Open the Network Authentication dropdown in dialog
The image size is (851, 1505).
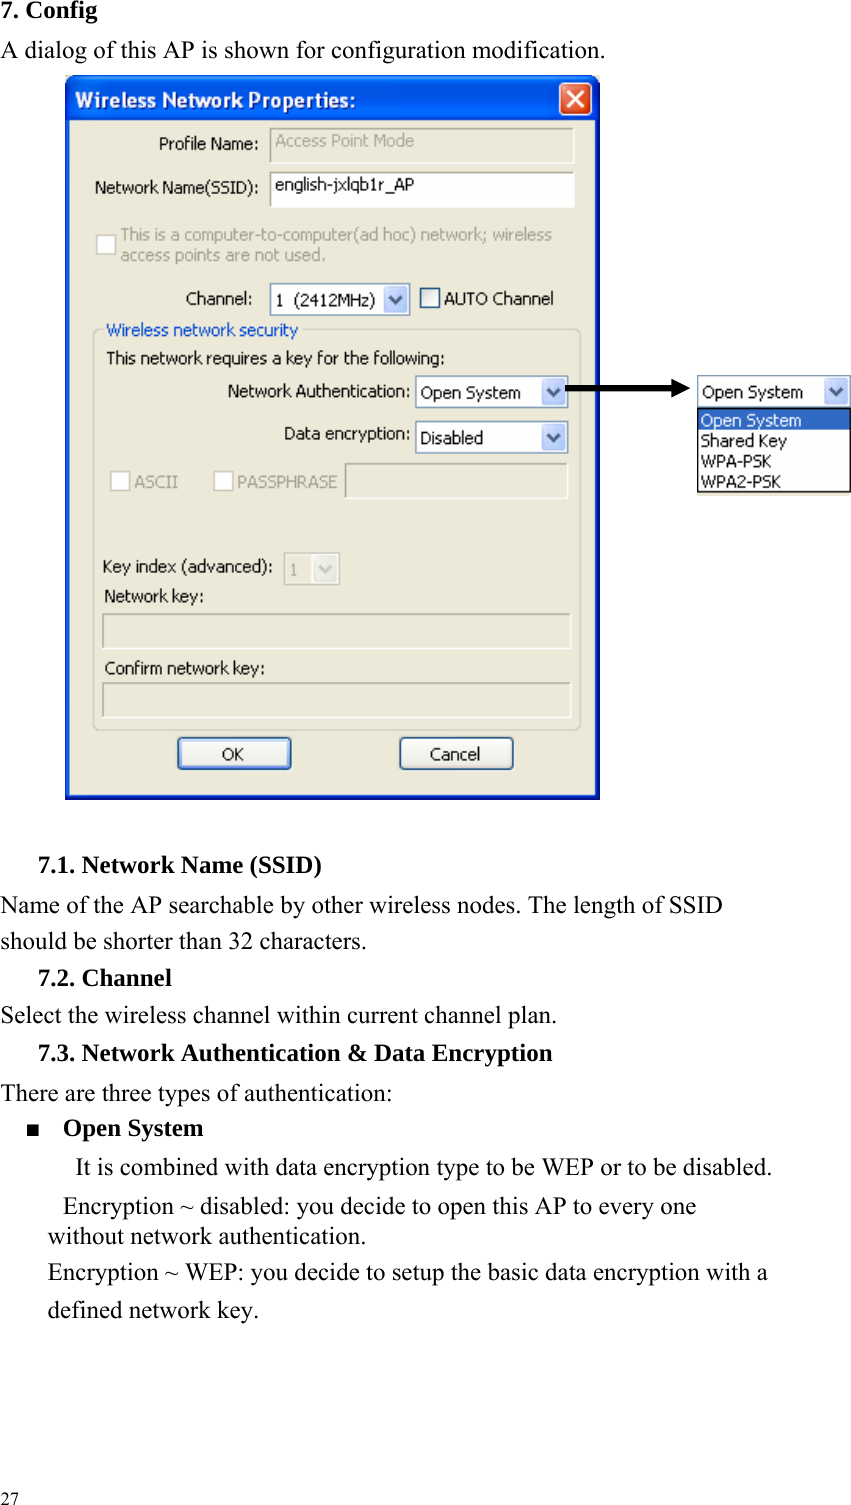[x=492, y=392]
